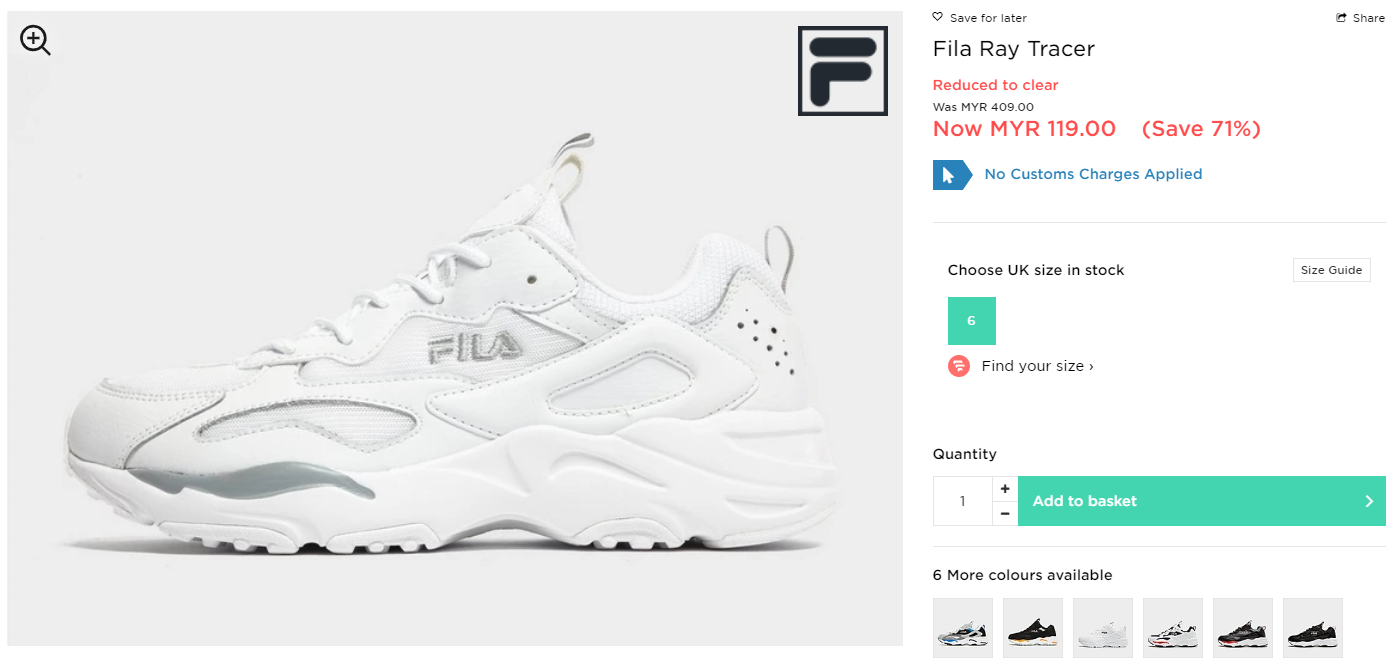
Task: Click the red Find your size icon
Action: (958, 366)
